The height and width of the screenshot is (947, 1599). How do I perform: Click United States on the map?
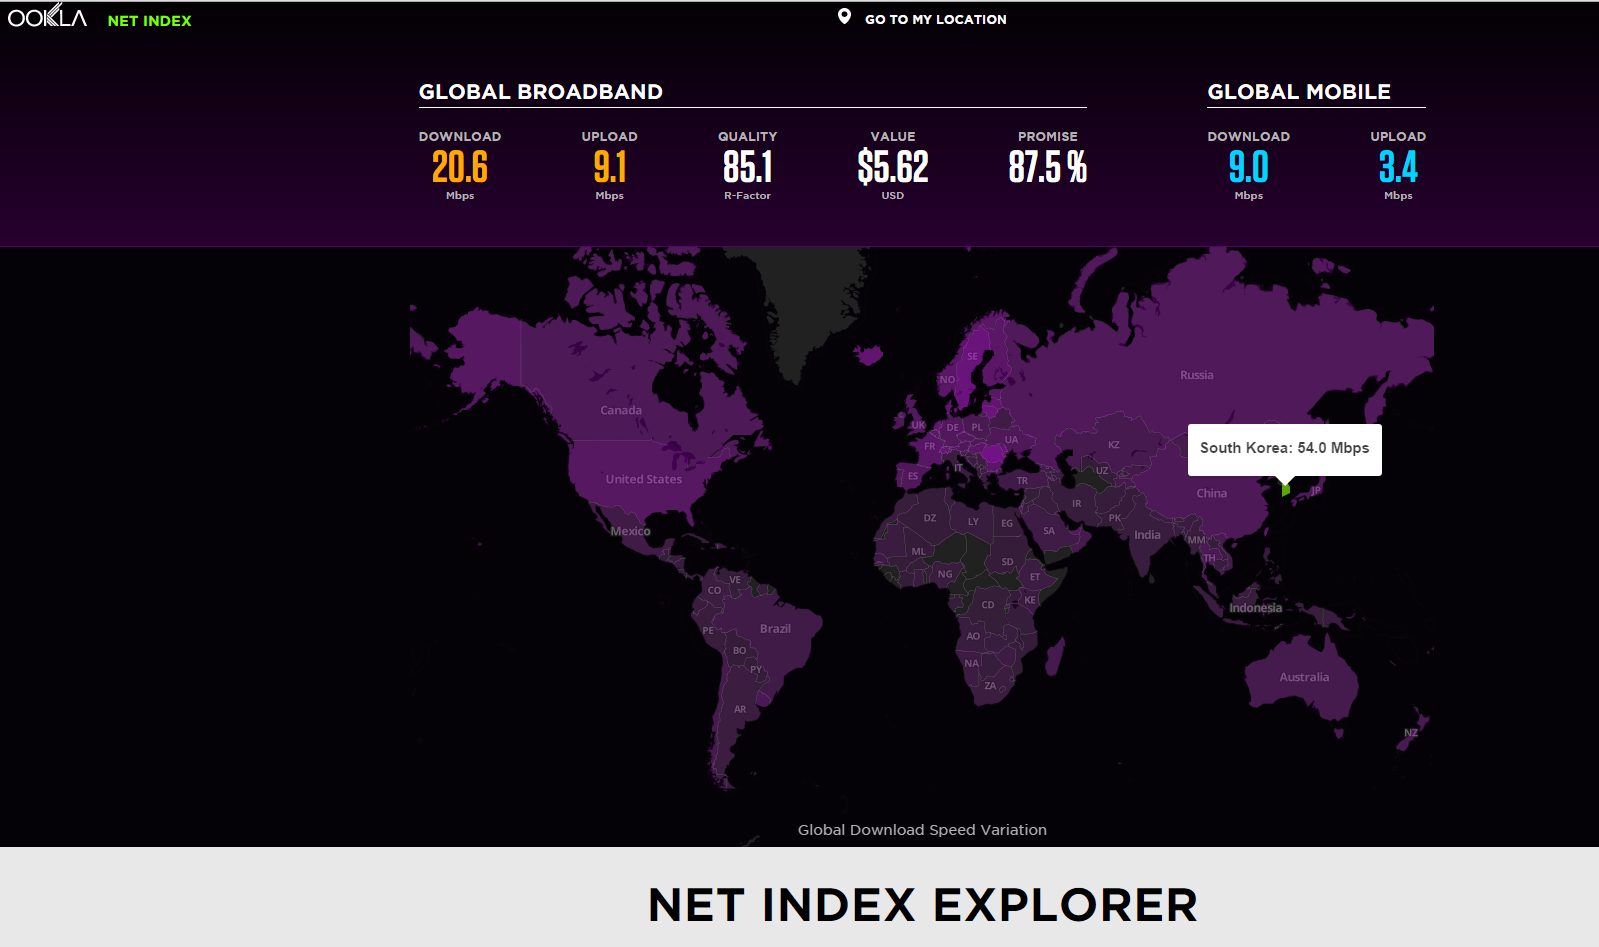click(x=643, y=480)
